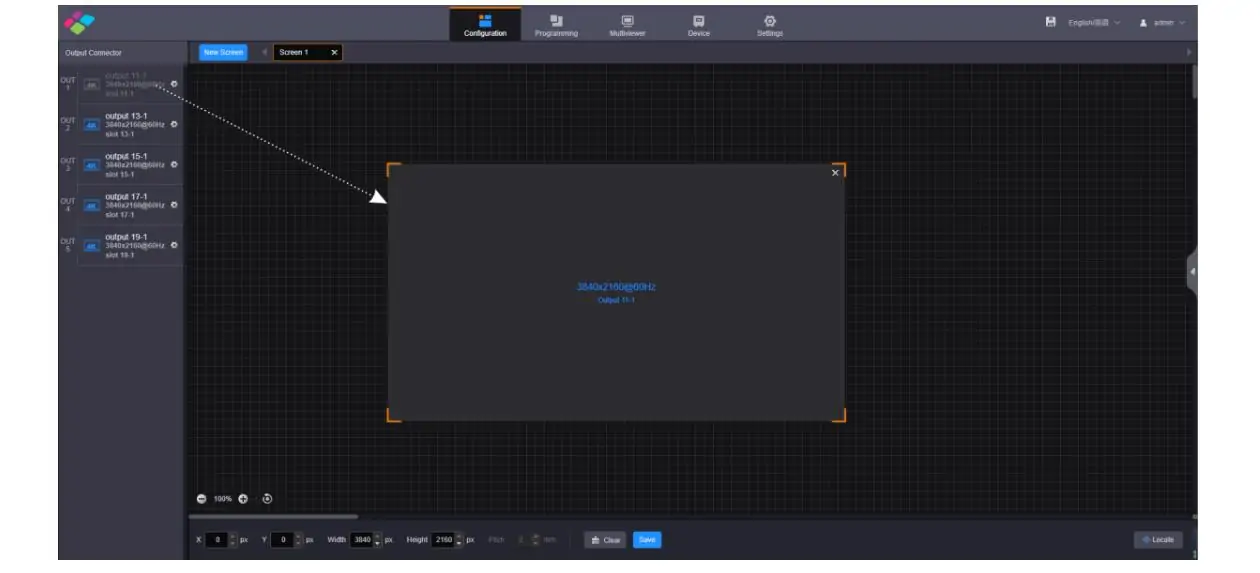Screen dimensions: 1260x573
Task: Click the previous screen tab arrow
Action: tap(265, 52)
